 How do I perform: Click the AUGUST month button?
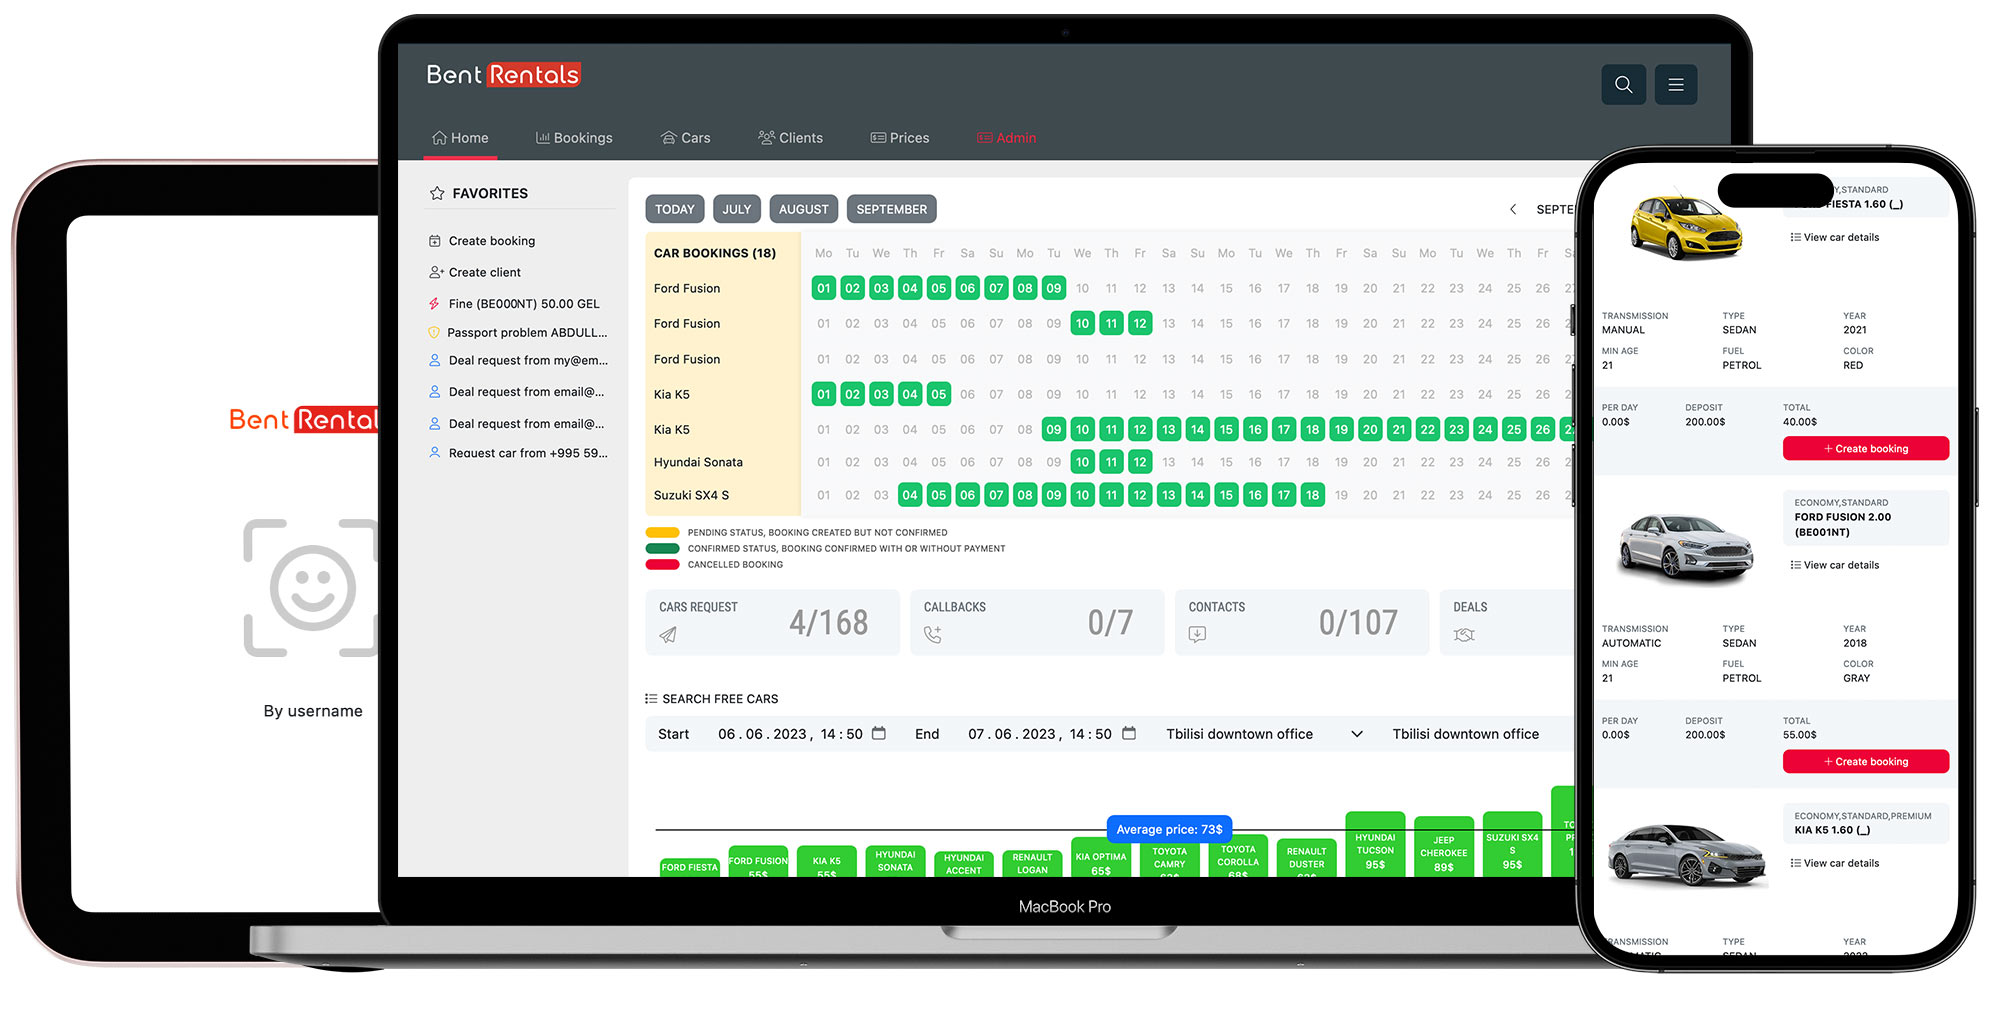803,209
